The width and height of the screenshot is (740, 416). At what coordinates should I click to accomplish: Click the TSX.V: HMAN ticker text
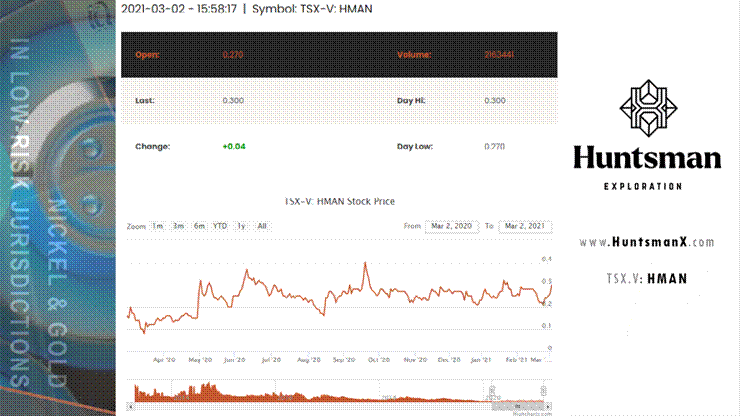pyautogui.click(x=647, y=279)
